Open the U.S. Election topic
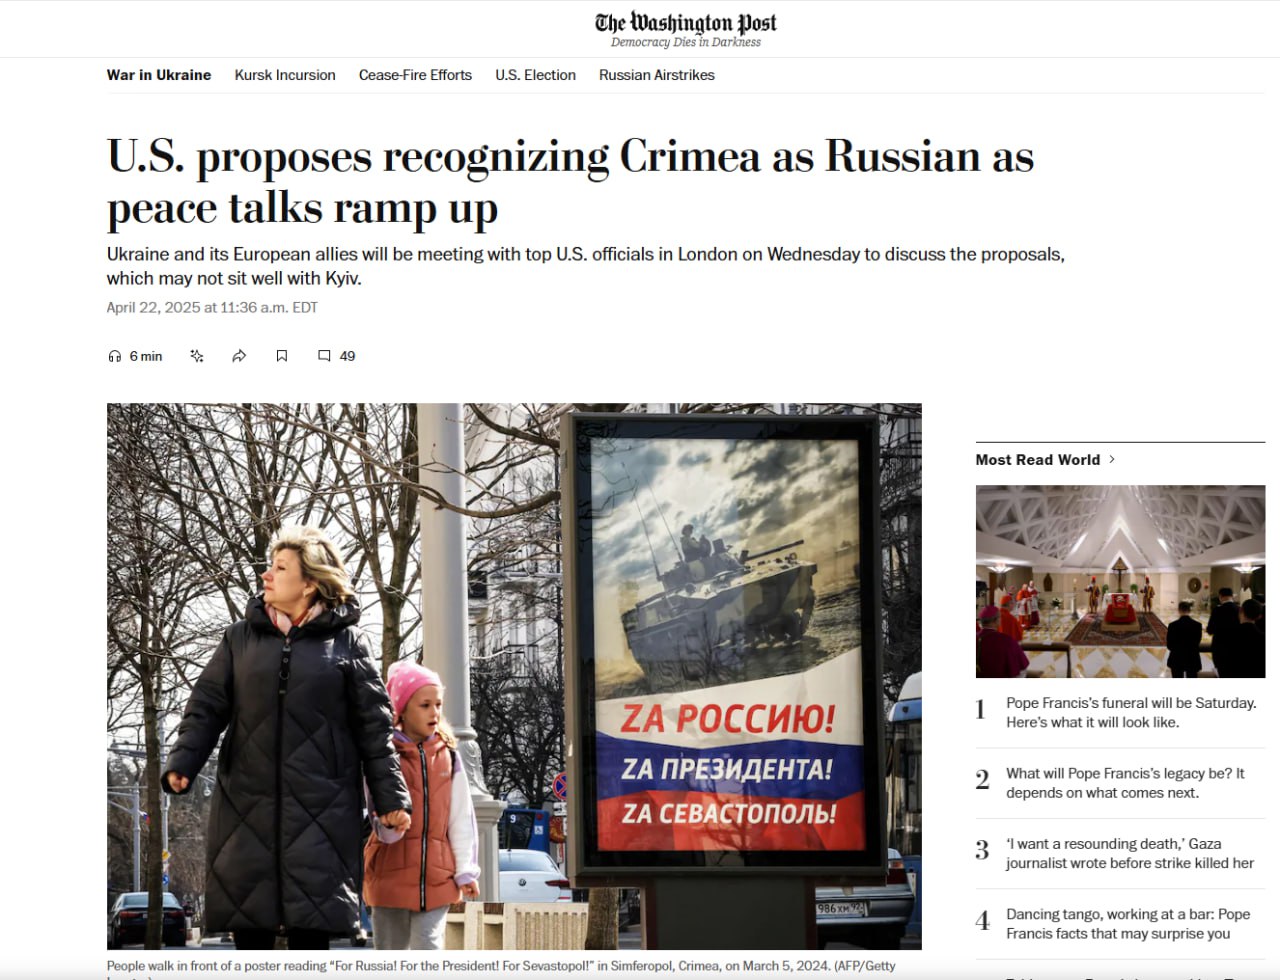Viewport: 1280px width, 980px height. pyautogui.click(x=535, y=75)
